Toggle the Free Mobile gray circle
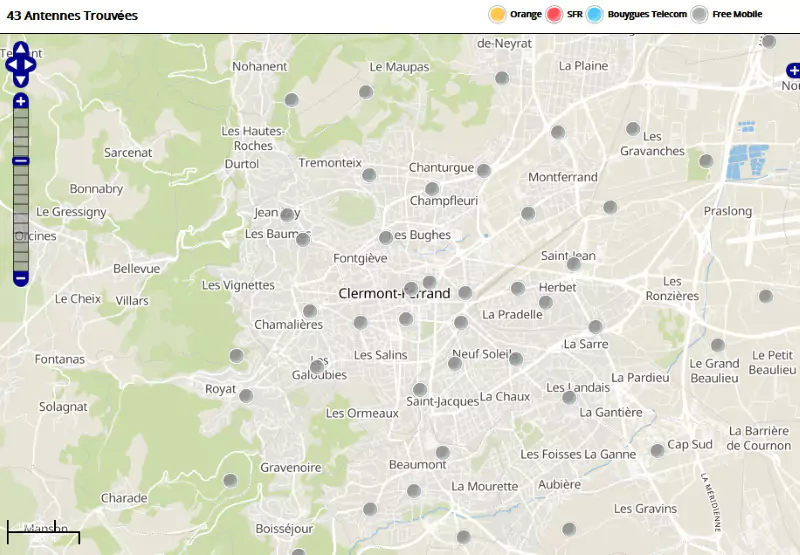The width and height of the screenshot is (800, 555). click(700, 14)
